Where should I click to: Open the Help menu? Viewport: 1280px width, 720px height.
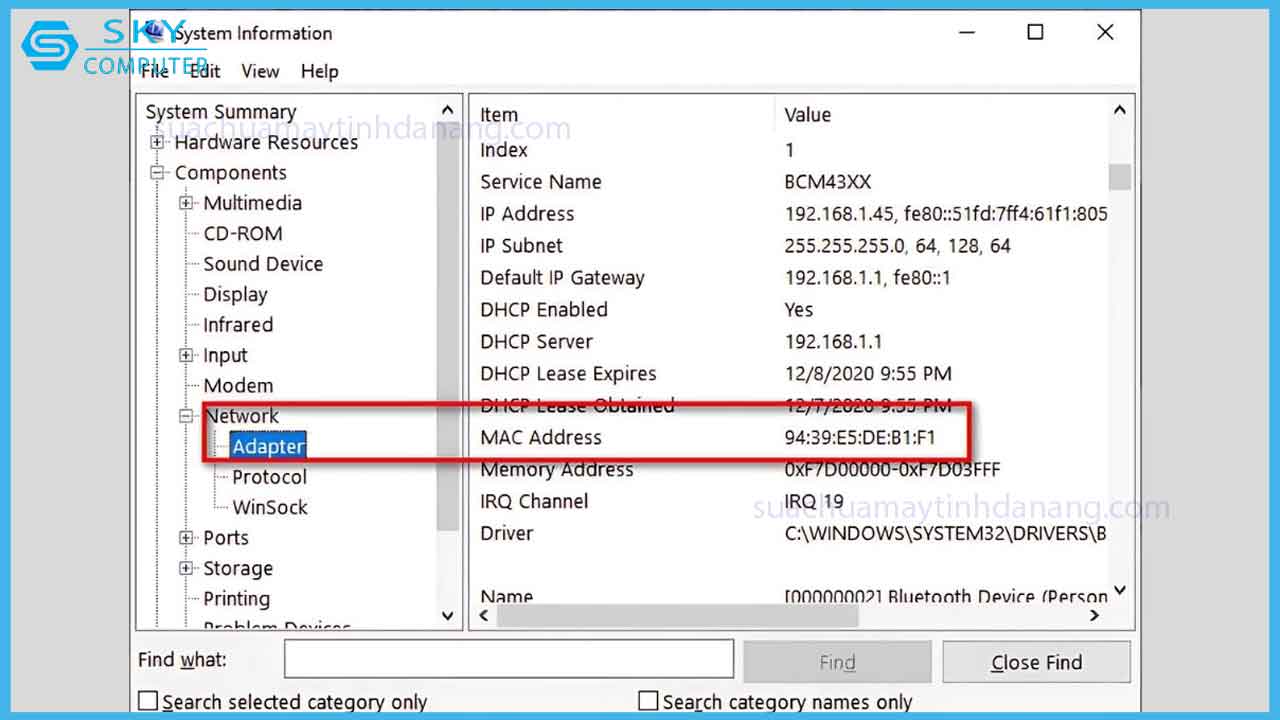pos(320,71)
